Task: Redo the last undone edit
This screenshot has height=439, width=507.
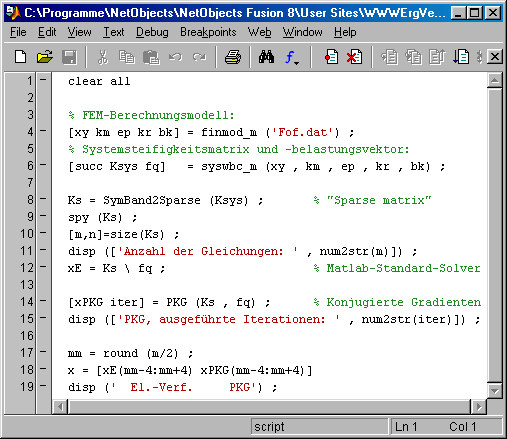Action: [x=199, y=57]
